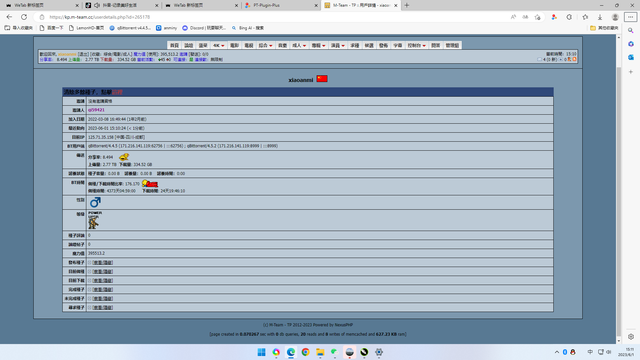Switch to the 抖音 browser tab
The image size is (640, 360).
tap(122, 5)
